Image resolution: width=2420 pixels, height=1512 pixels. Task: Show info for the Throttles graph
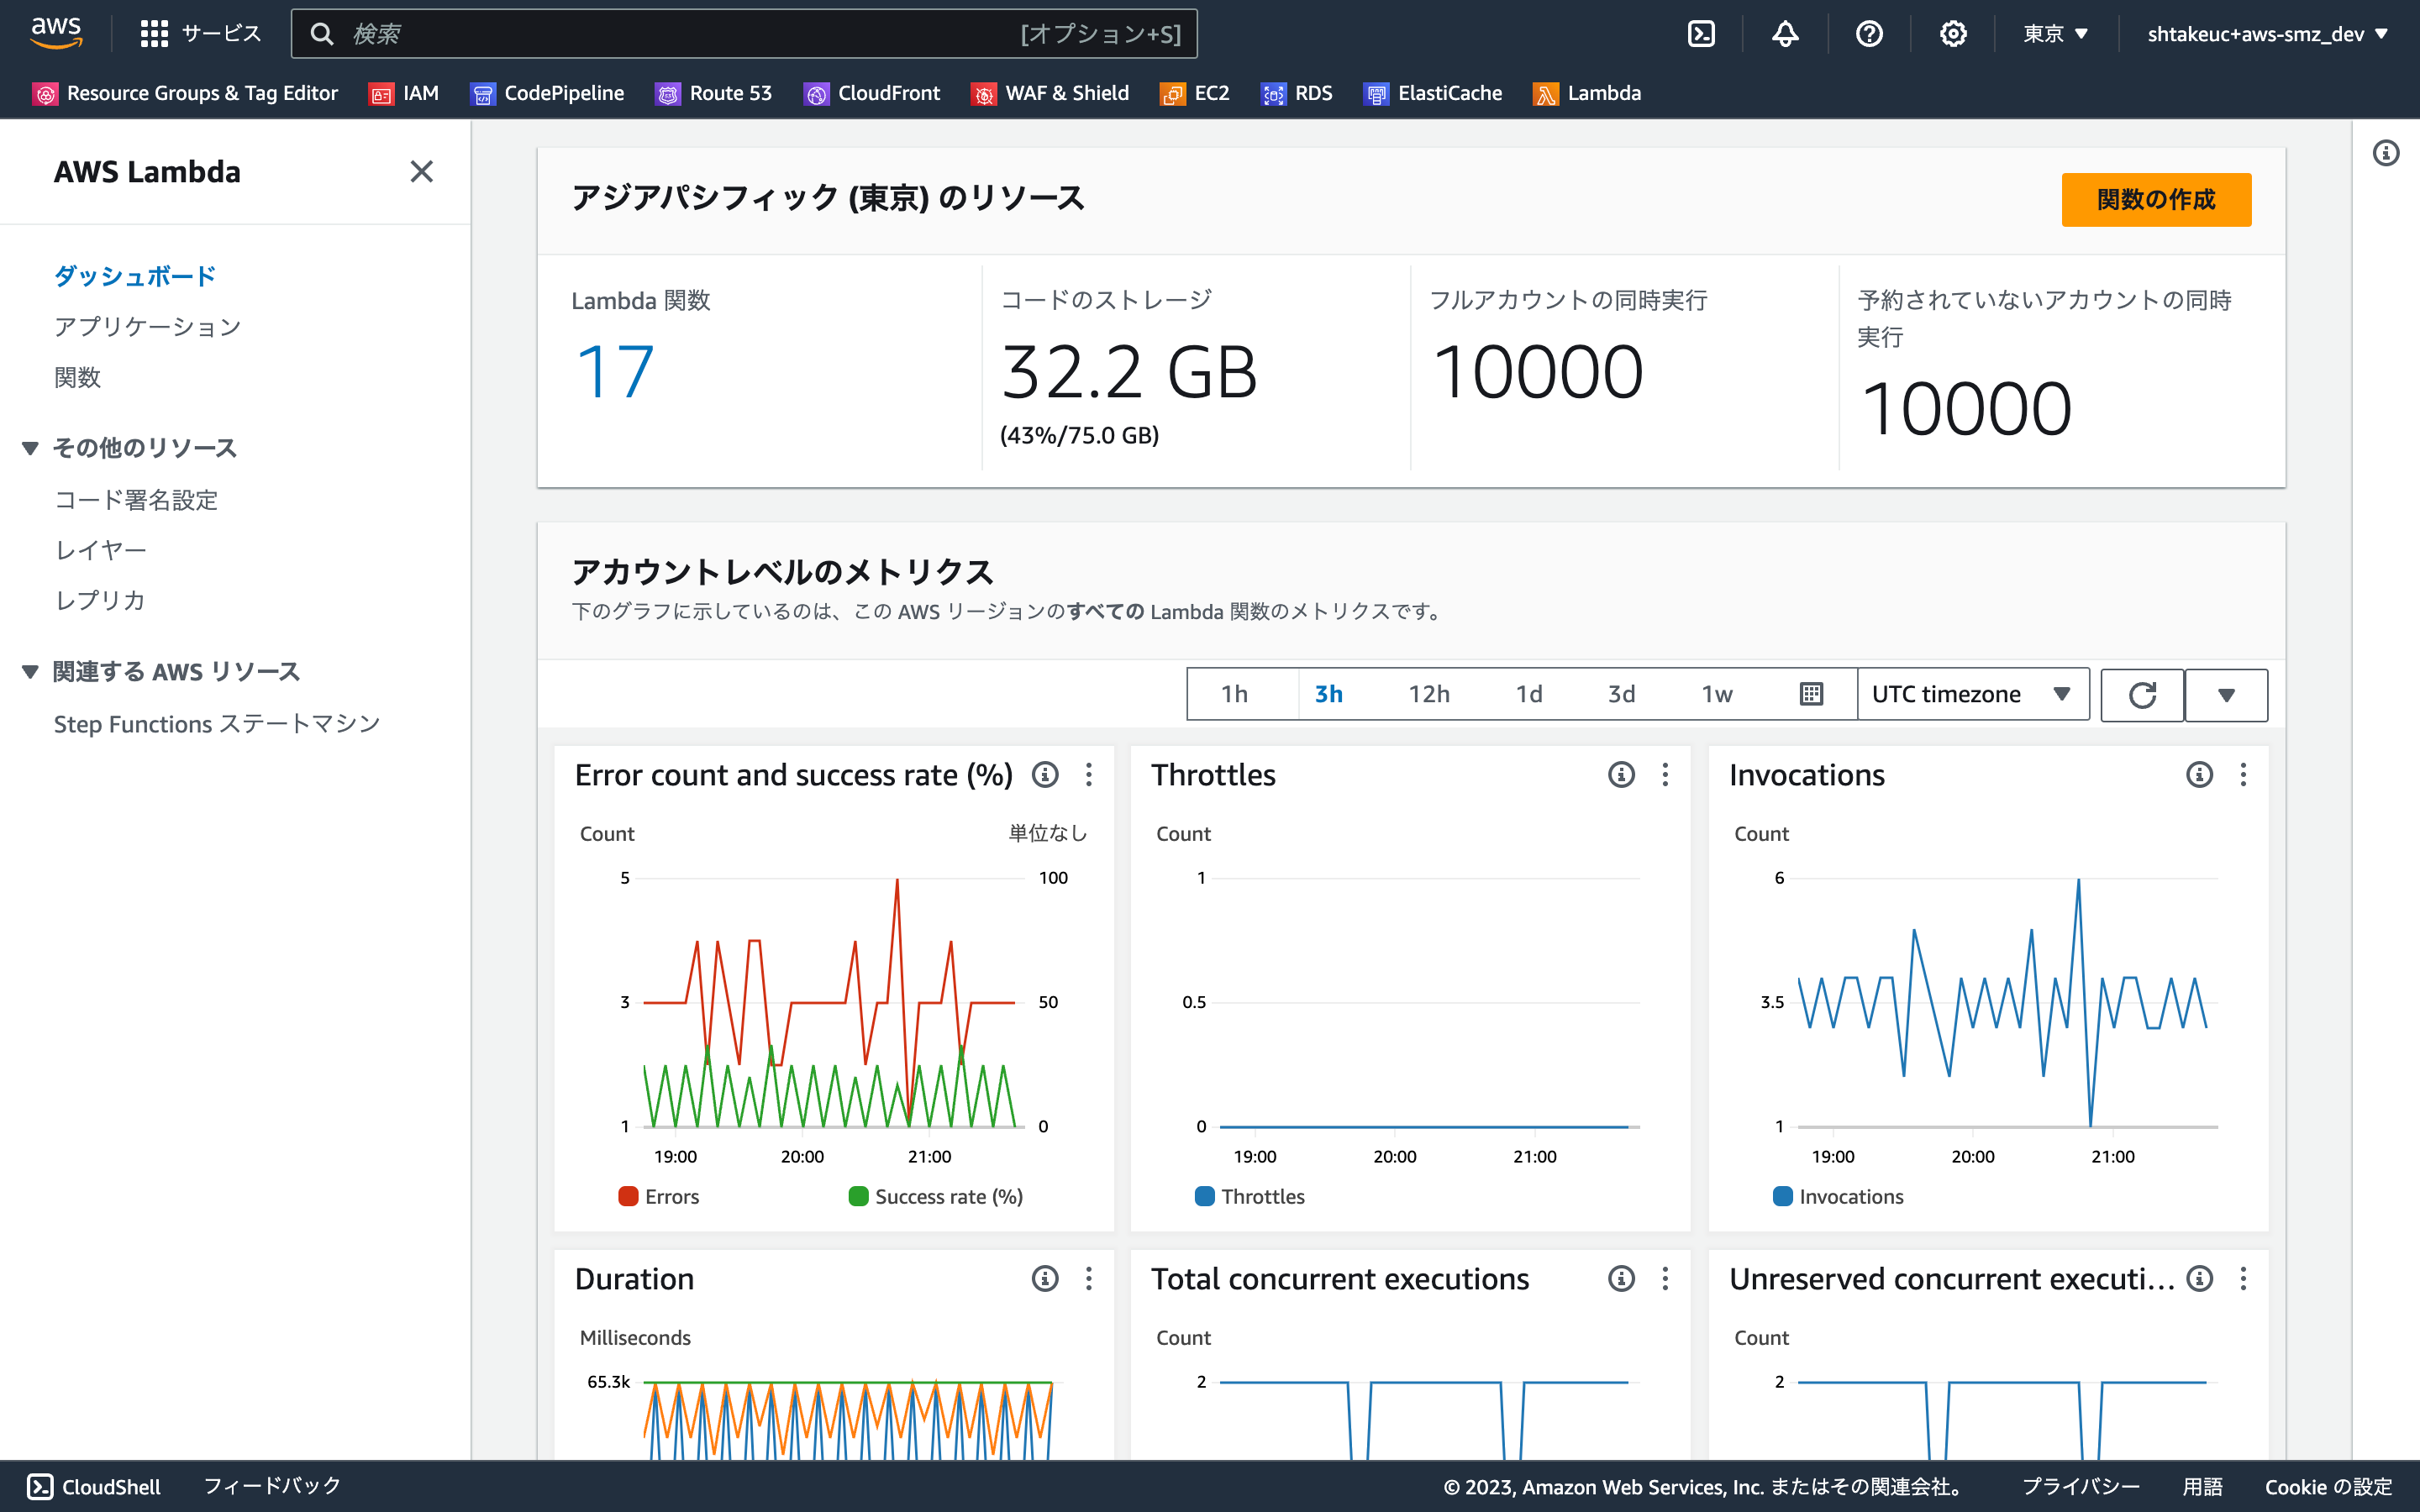click(x=1621, y=775)
